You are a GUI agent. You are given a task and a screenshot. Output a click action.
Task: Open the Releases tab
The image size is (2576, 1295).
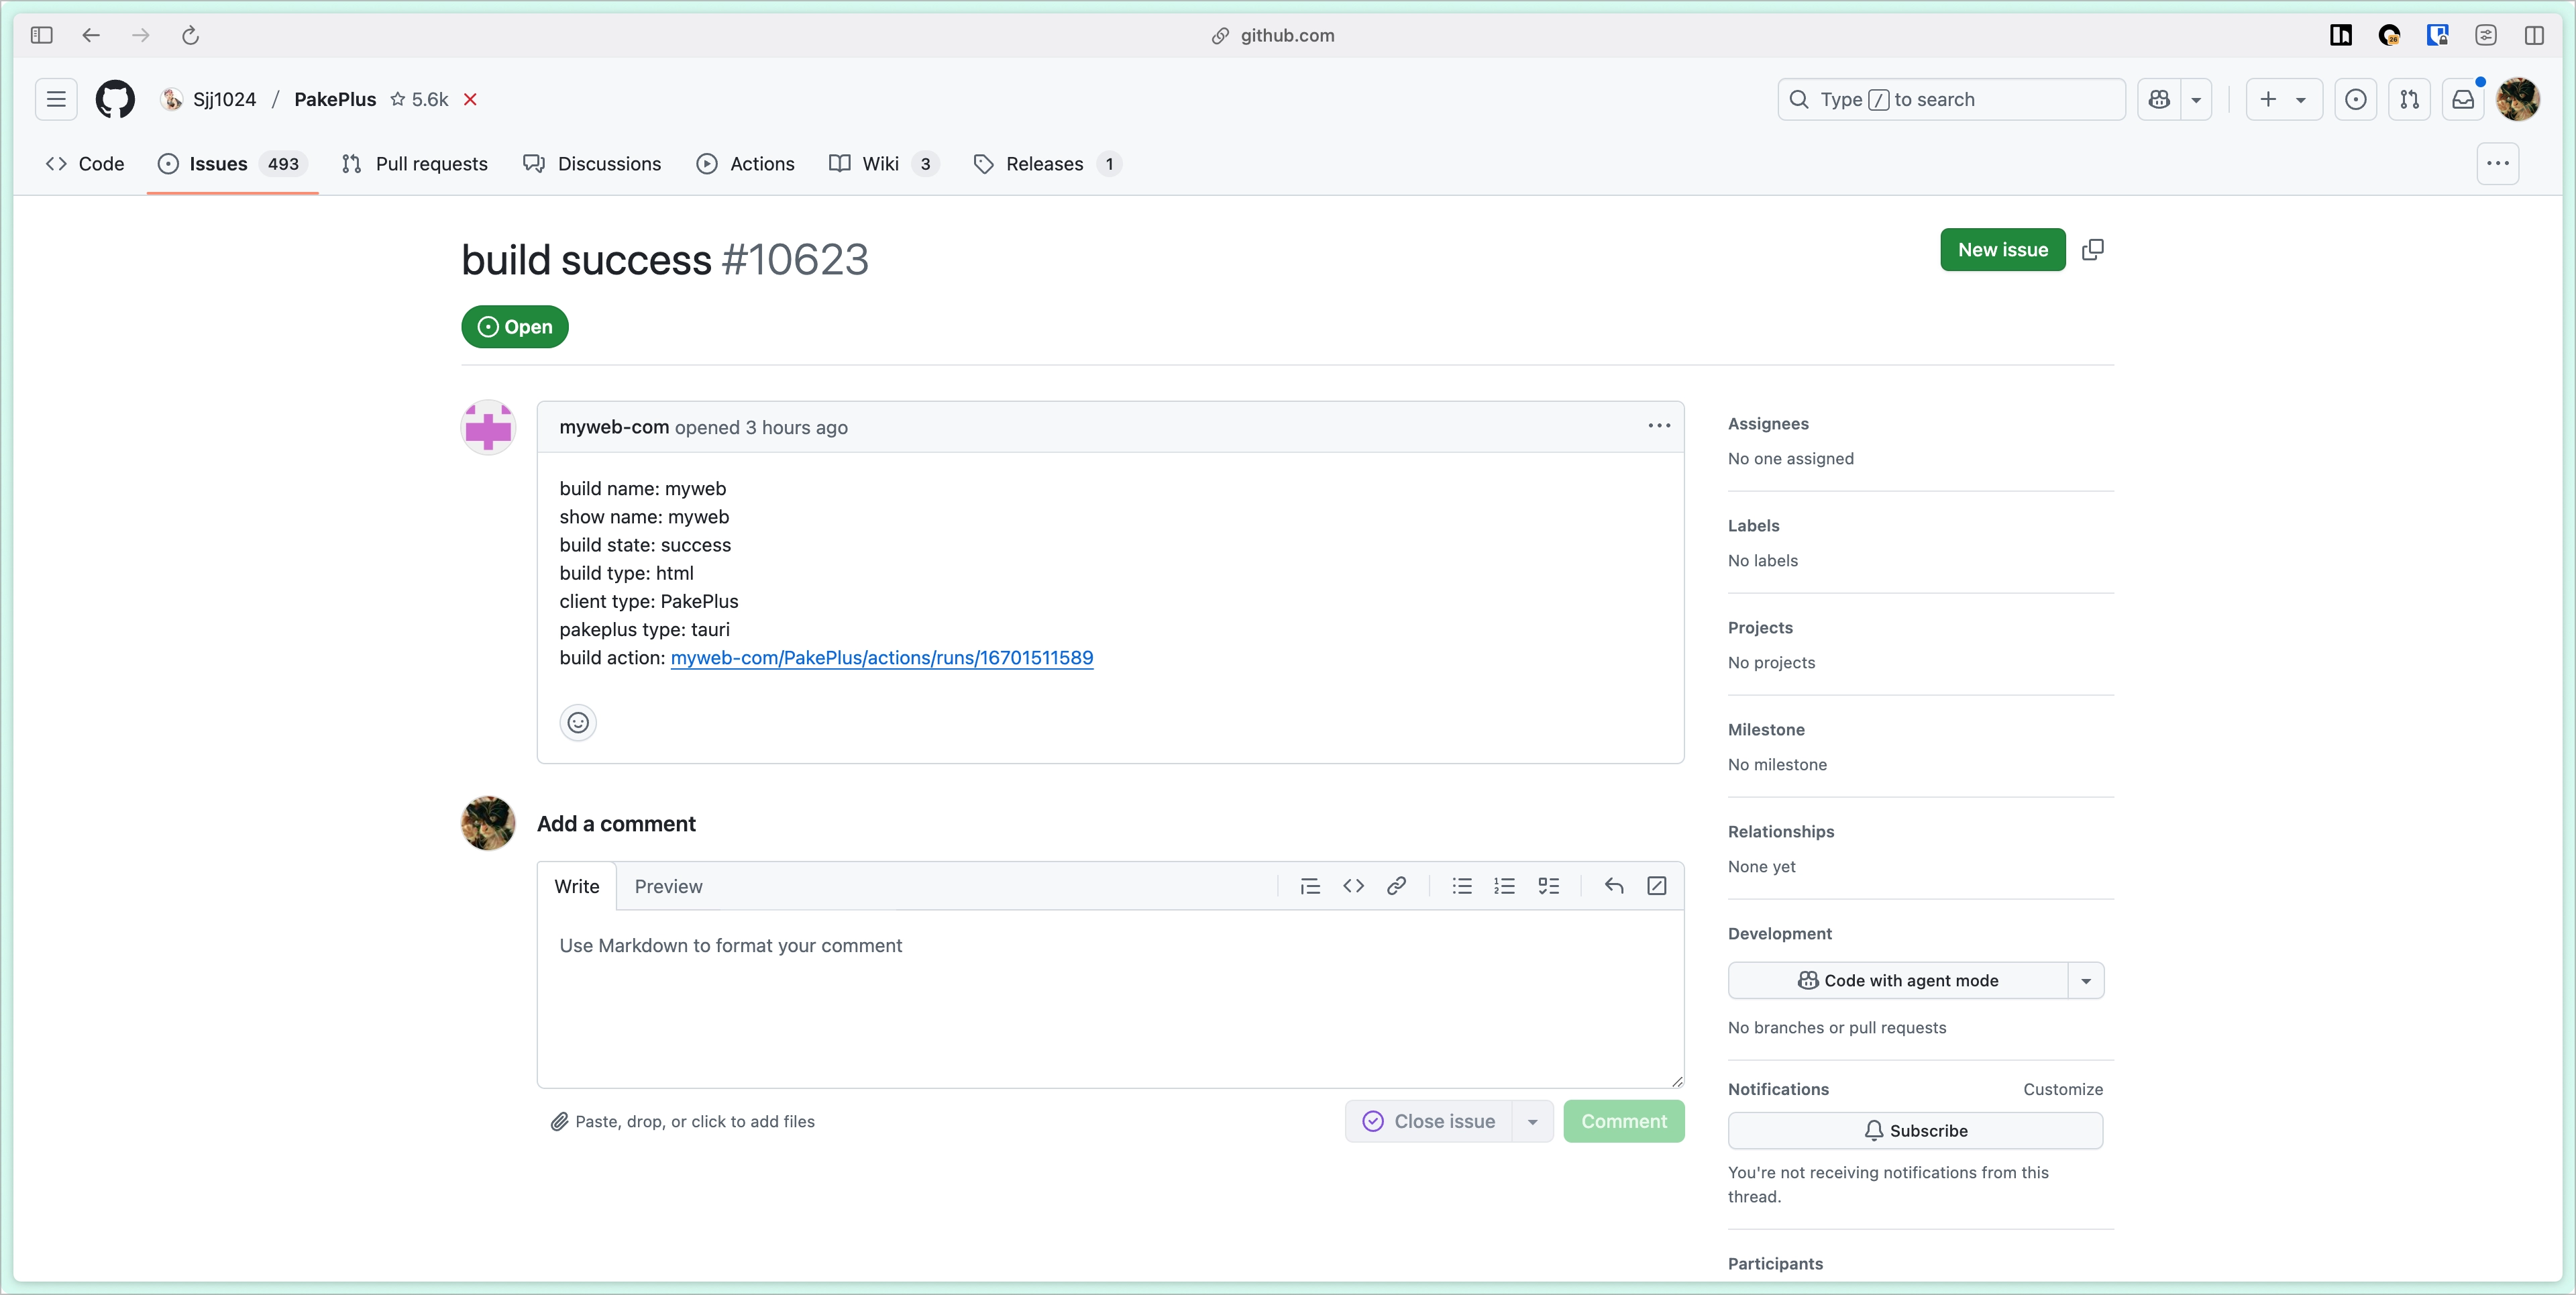[x=1047, y=164]
